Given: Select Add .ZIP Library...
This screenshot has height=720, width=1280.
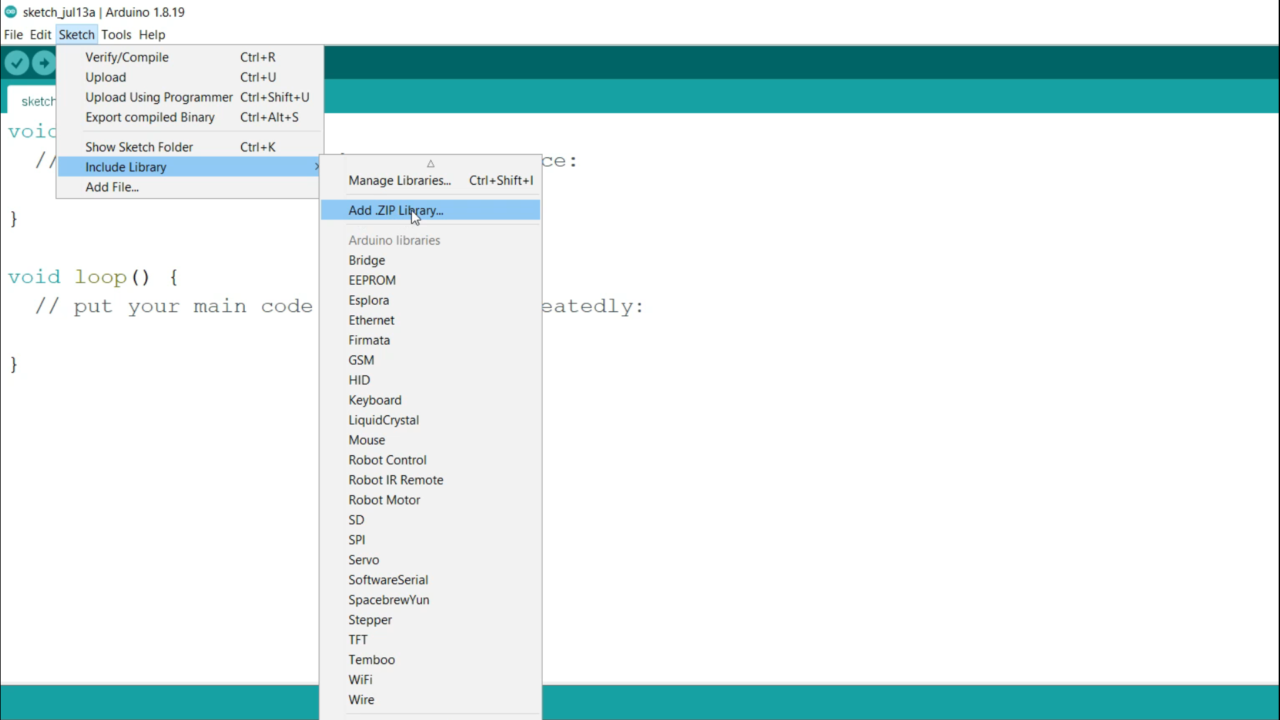Looking at the screenshot, I should point(430,210).
